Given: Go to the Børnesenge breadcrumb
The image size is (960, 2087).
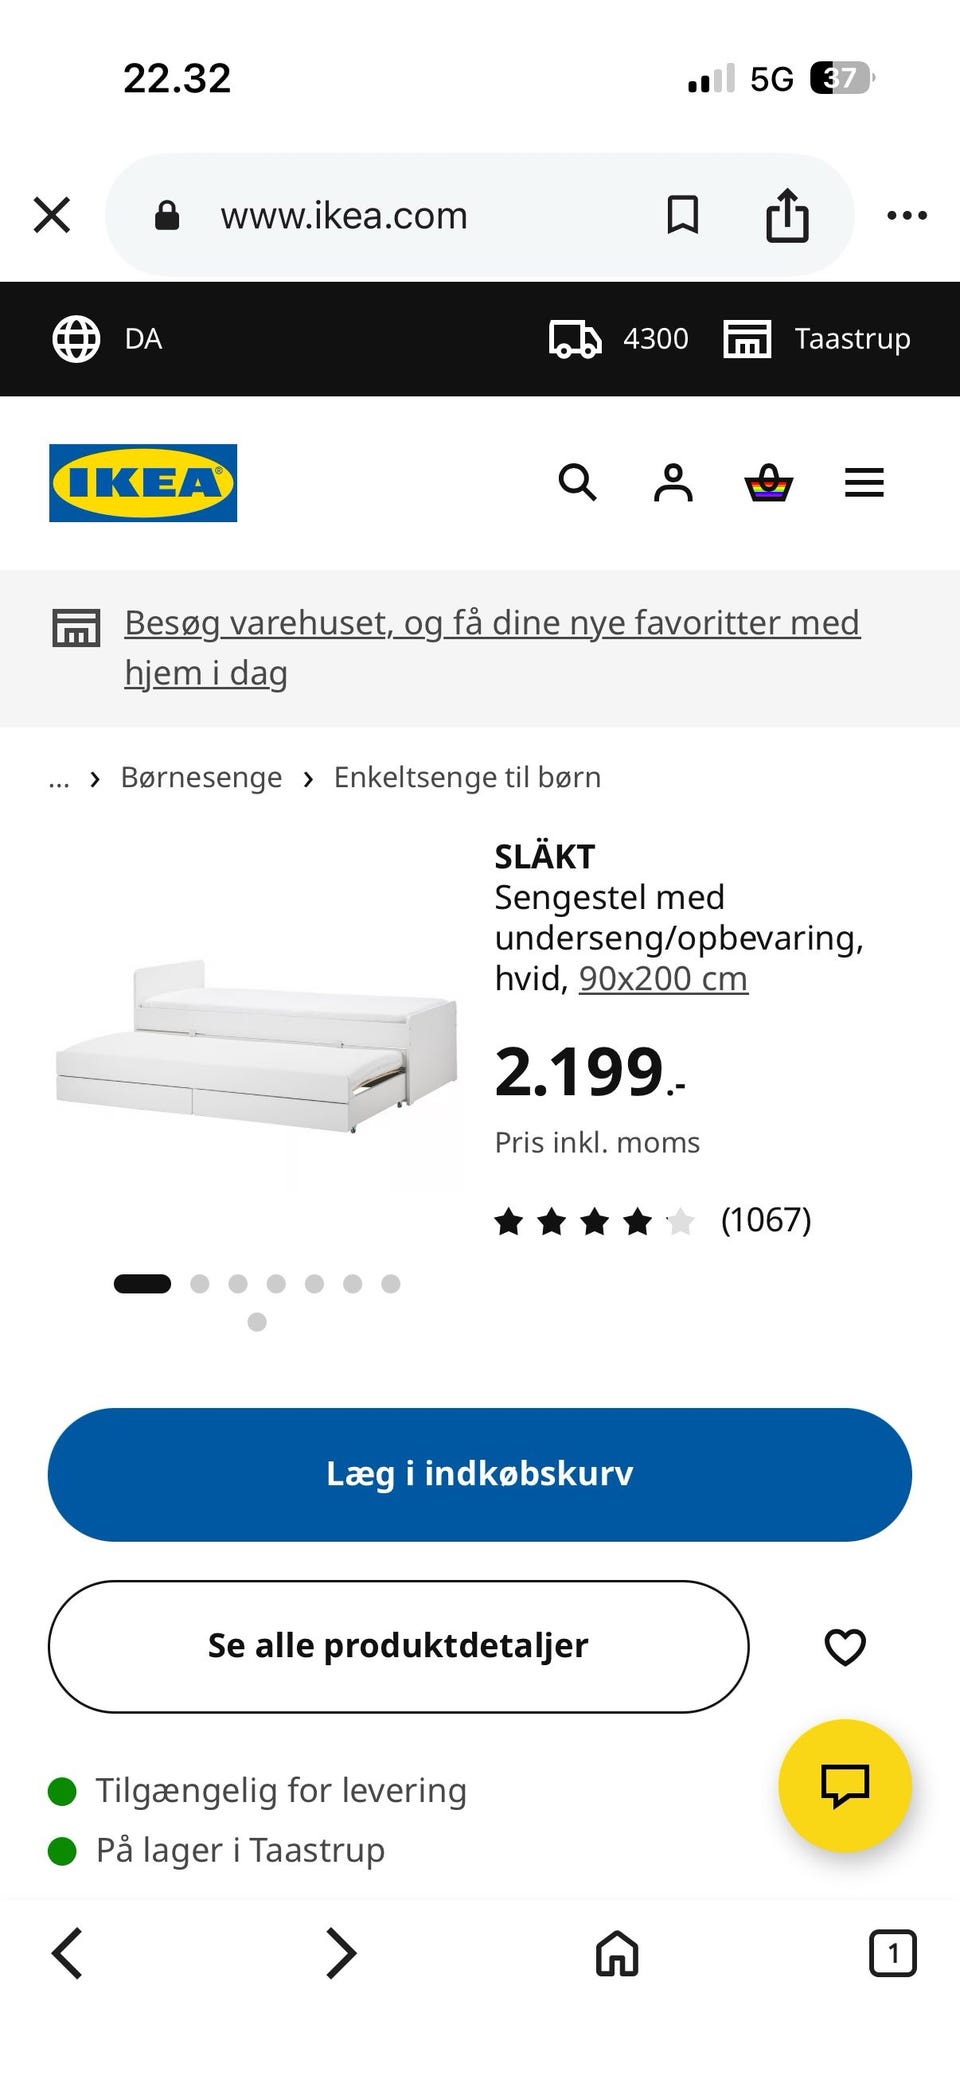Looking at the screenshot, I should tap(201, 777).
